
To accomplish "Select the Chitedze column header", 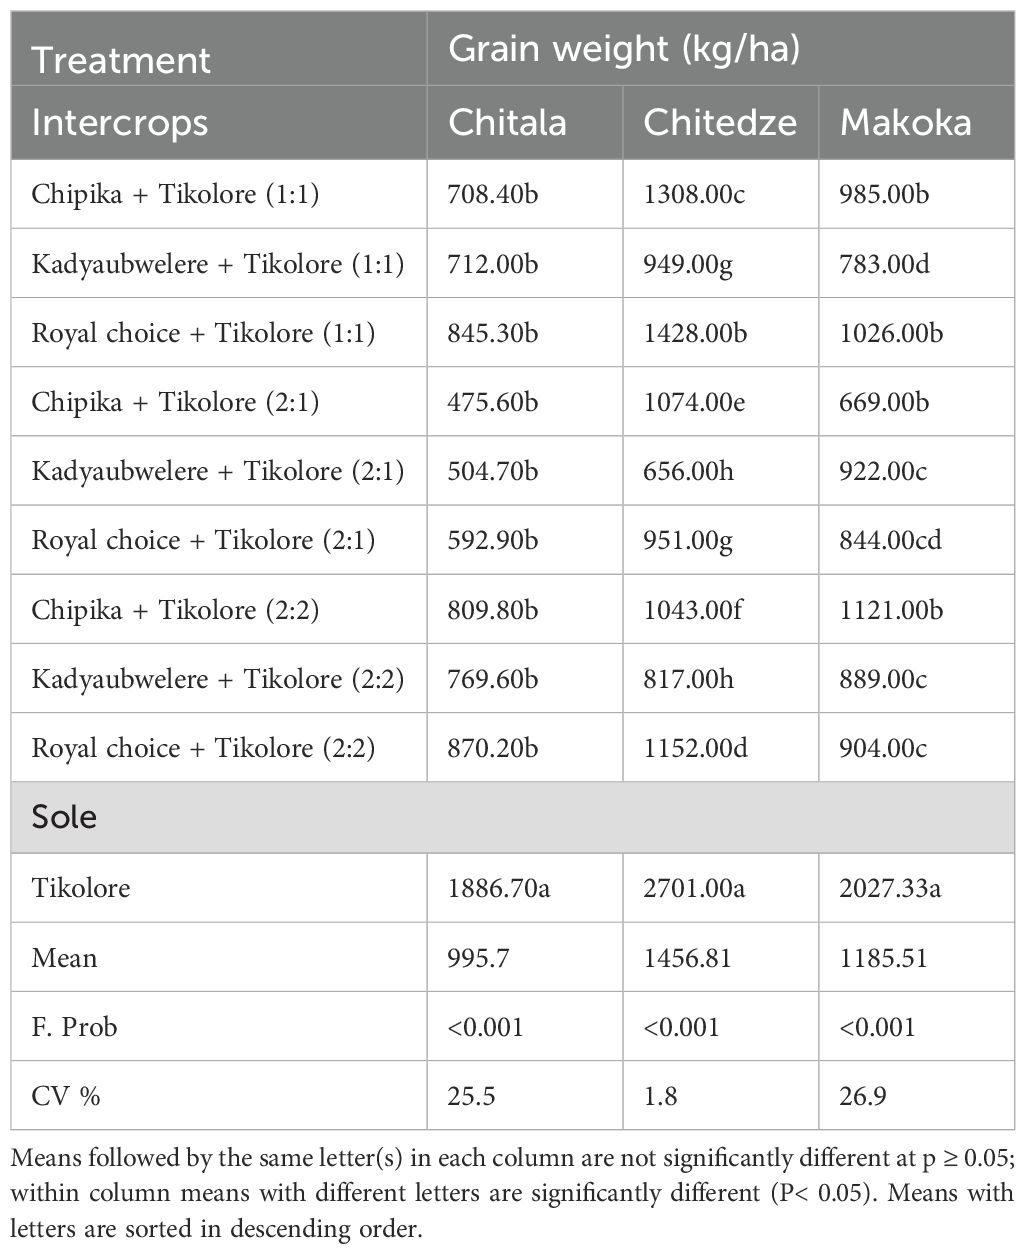I will [720, 122].
